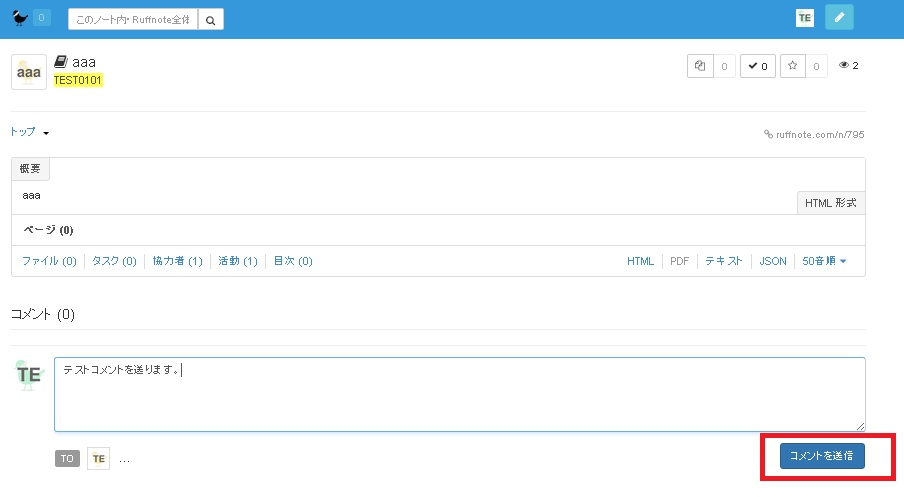This screenshot has height=497, width=904.
Task: Open the TE user avatar in header
Action: coord(805,18)
